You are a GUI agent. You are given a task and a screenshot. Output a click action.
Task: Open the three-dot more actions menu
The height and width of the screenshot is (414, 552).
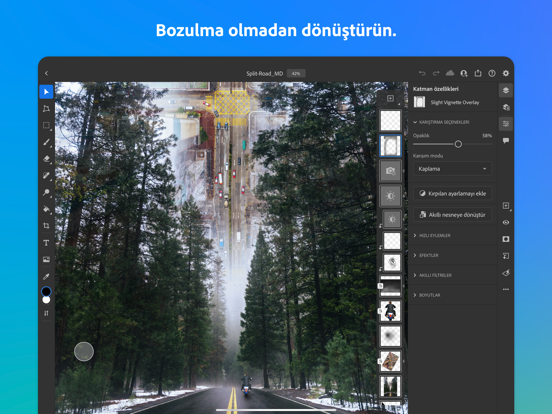pyautogui.click(x=506, y=289)
